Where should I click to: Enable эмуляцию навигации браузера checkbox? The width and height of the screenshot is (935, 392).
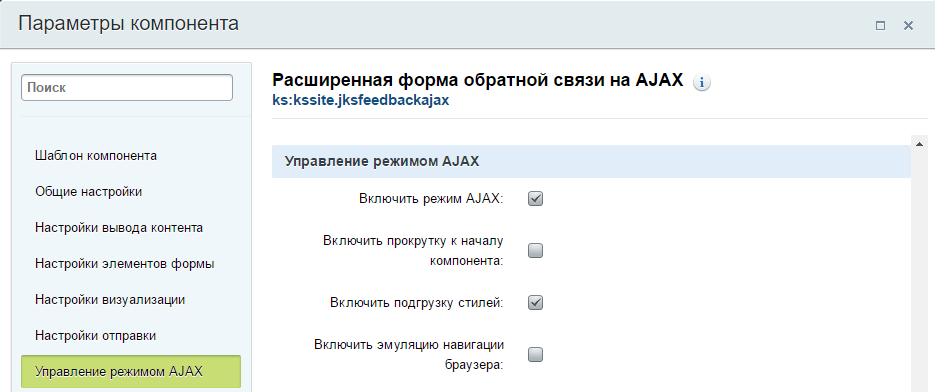click(x=535, y=355)
